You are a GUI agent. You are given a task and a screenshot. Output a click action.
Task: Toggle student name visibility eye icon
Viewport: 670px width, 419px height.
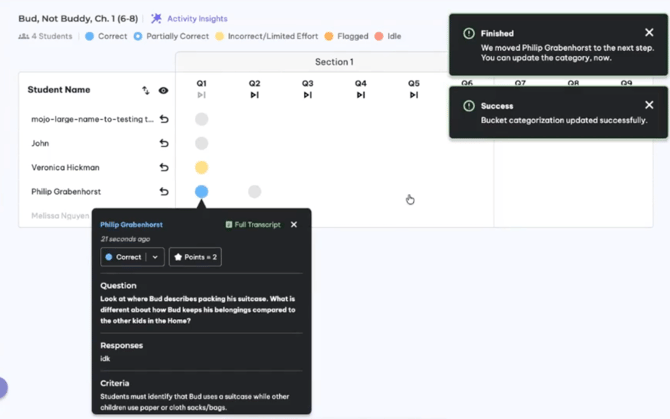[163, 90]
